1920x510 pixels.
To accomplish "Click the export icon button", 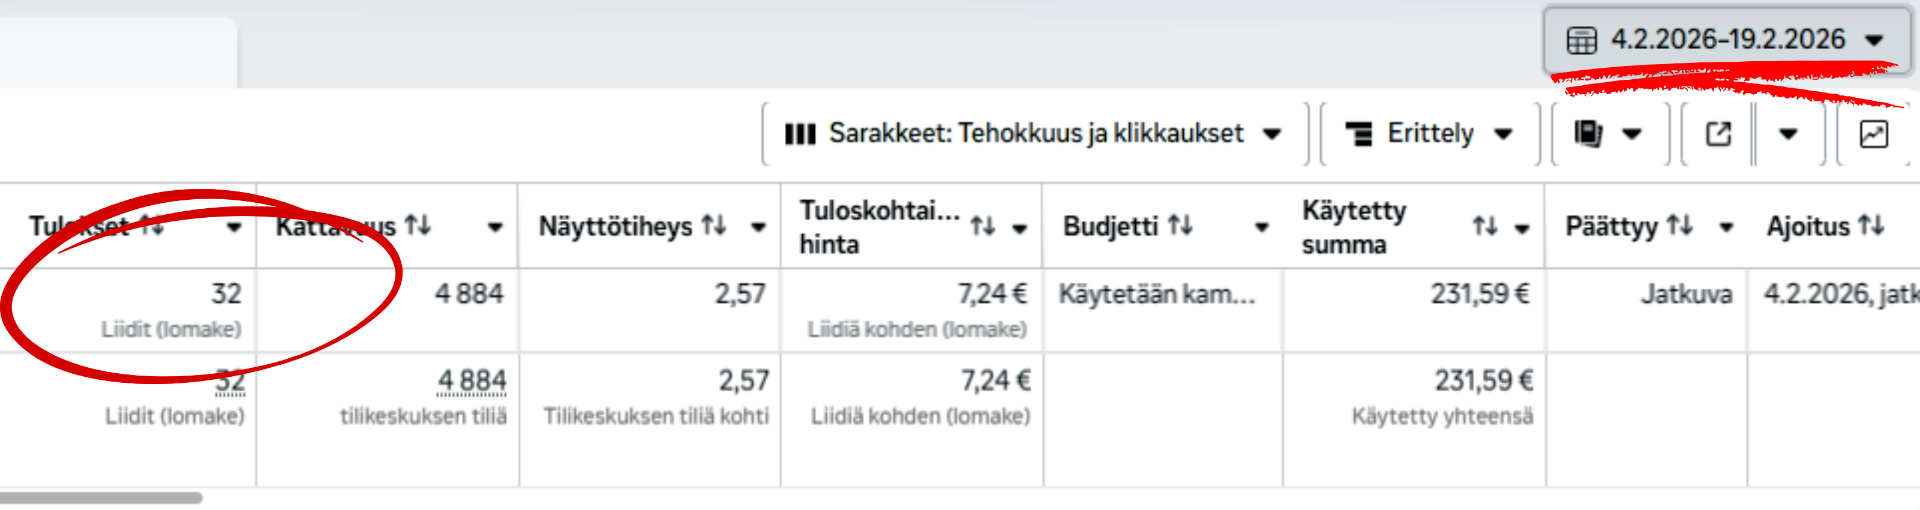I will pos(1718,134).
